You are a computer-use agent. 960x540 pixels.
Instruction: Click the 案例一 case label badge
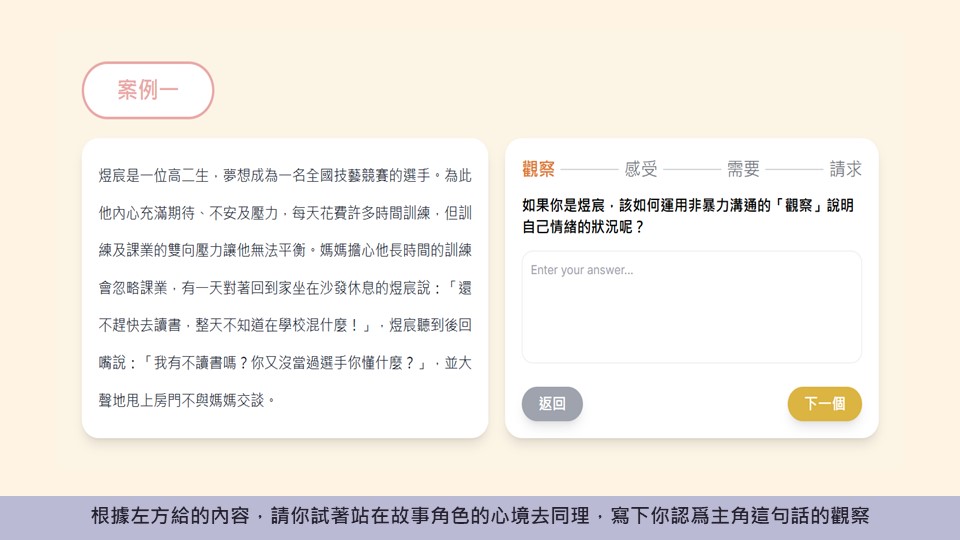(x=148, y=91)
